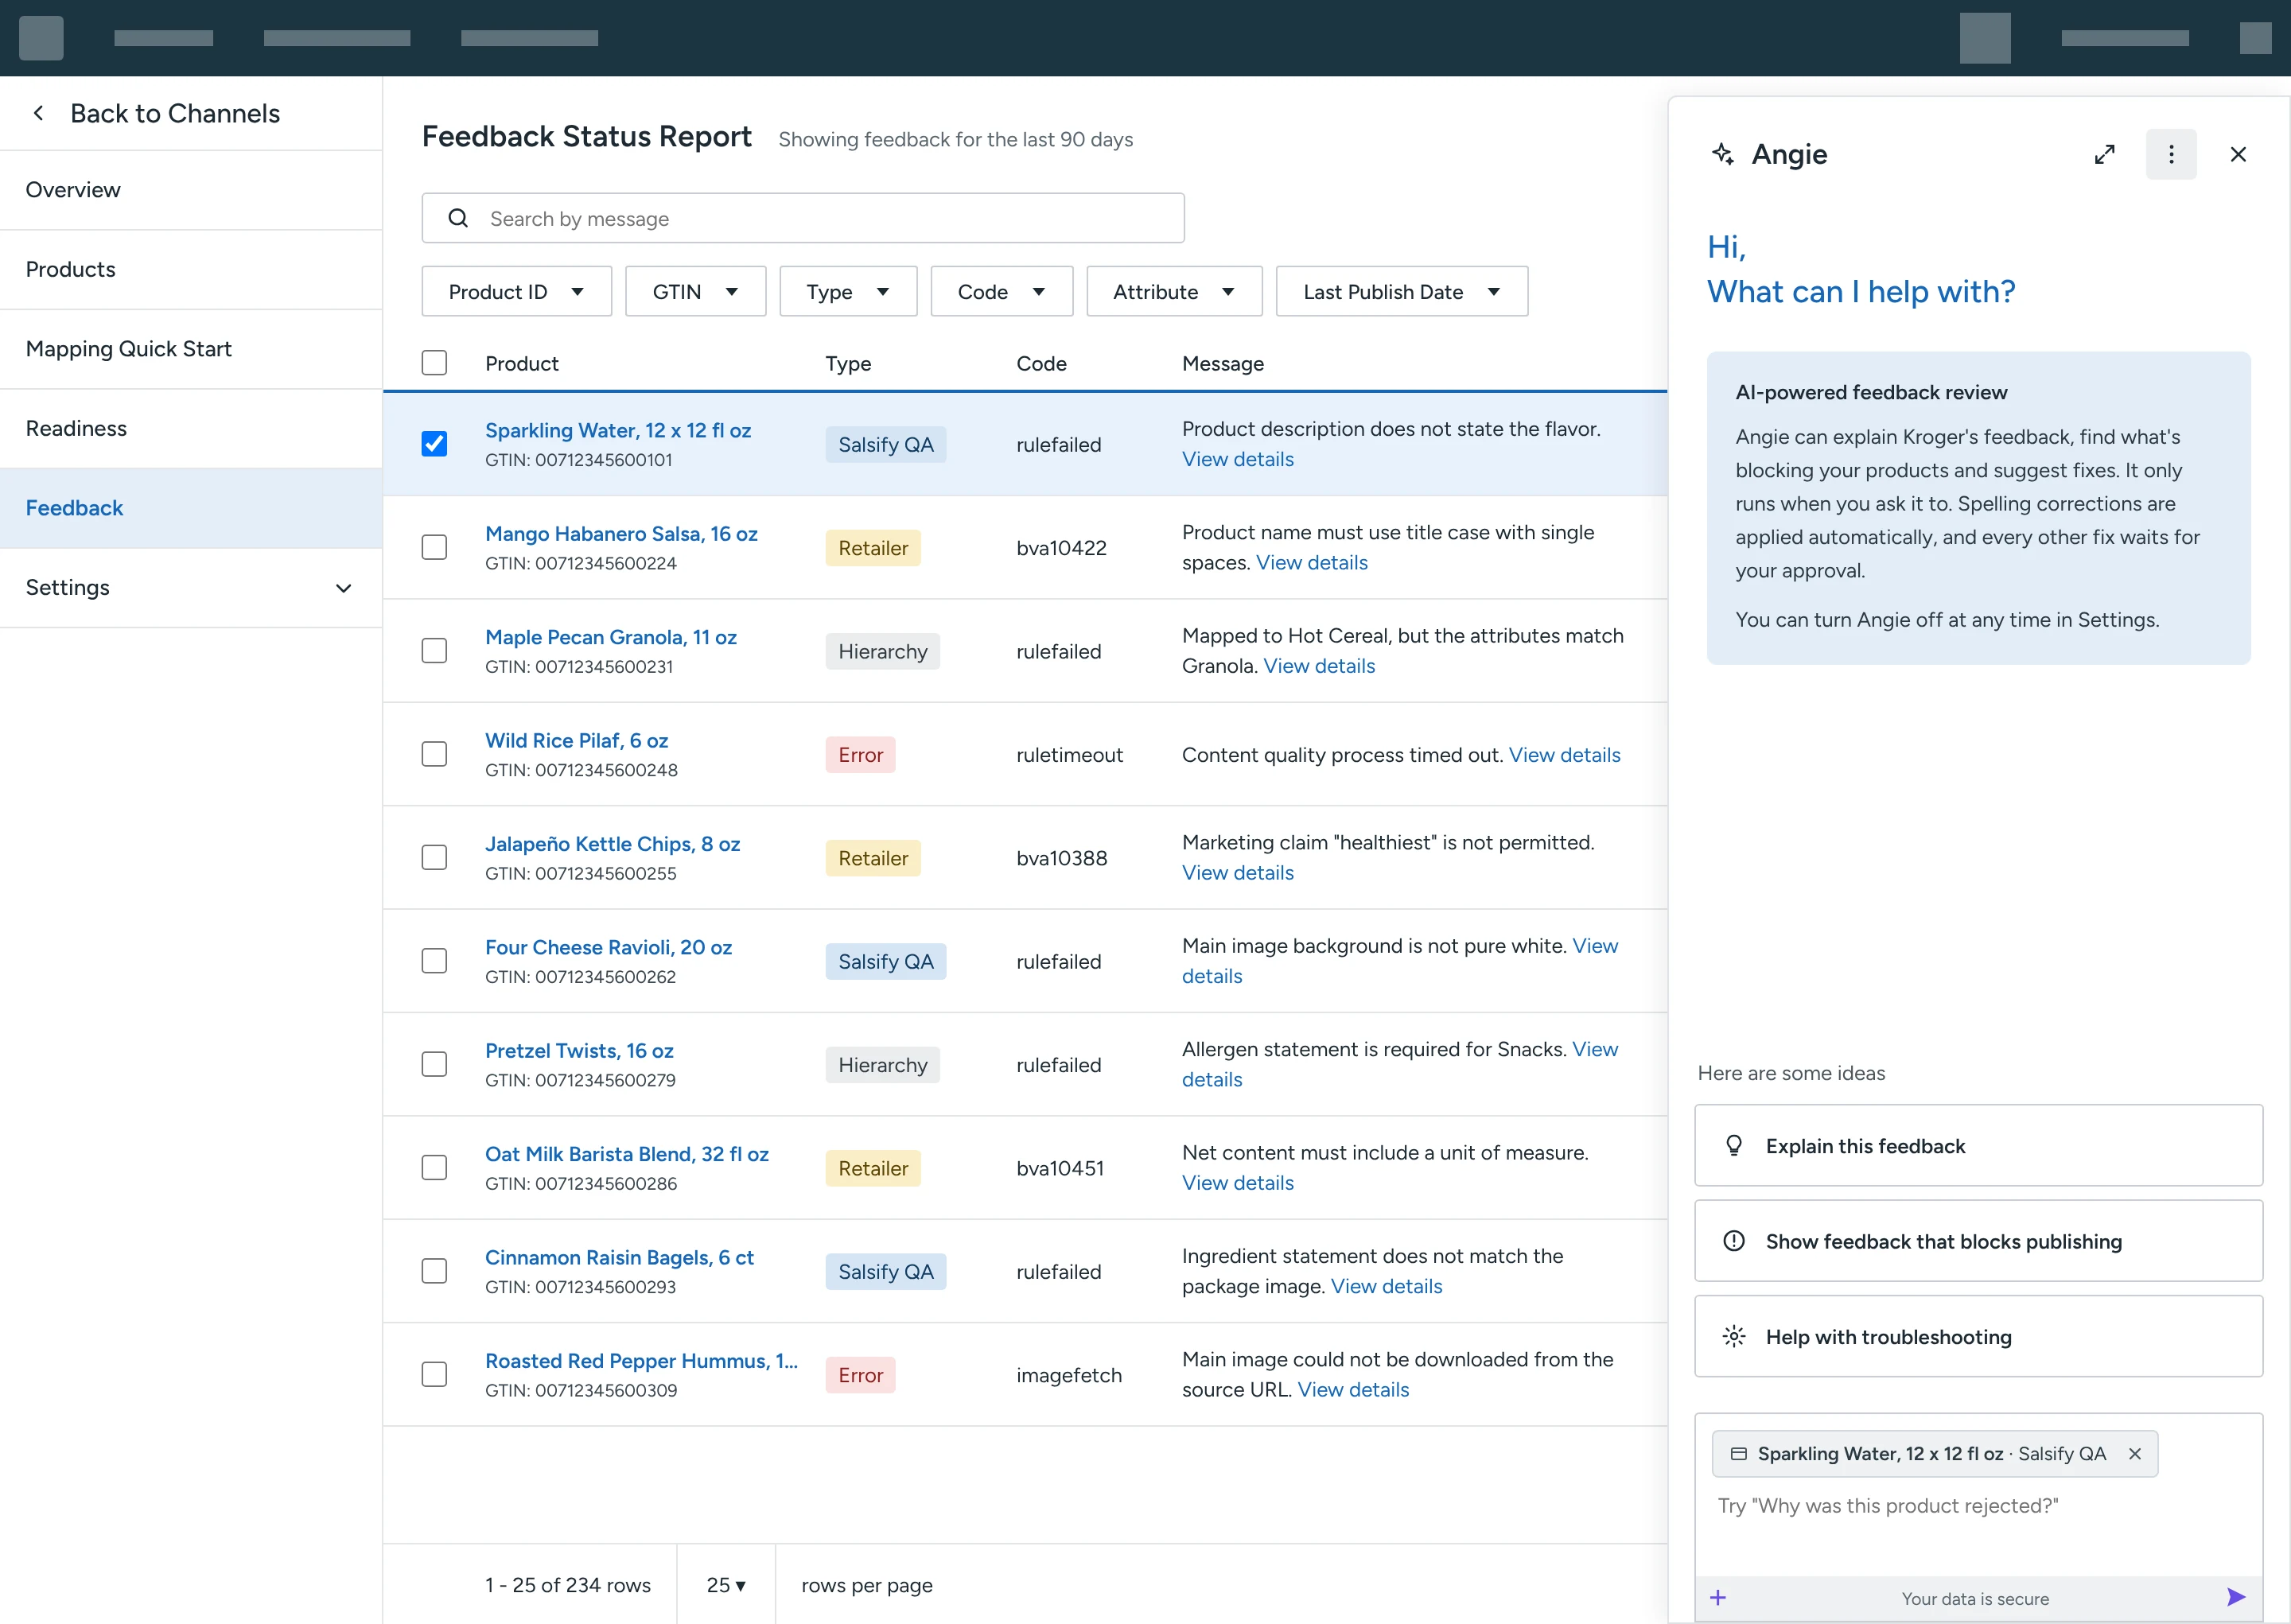The width and height of the screenshot is (2291, 1624).
Task: Choose Help with troubleshooting suggestion
Action: click(1978, 1337)
